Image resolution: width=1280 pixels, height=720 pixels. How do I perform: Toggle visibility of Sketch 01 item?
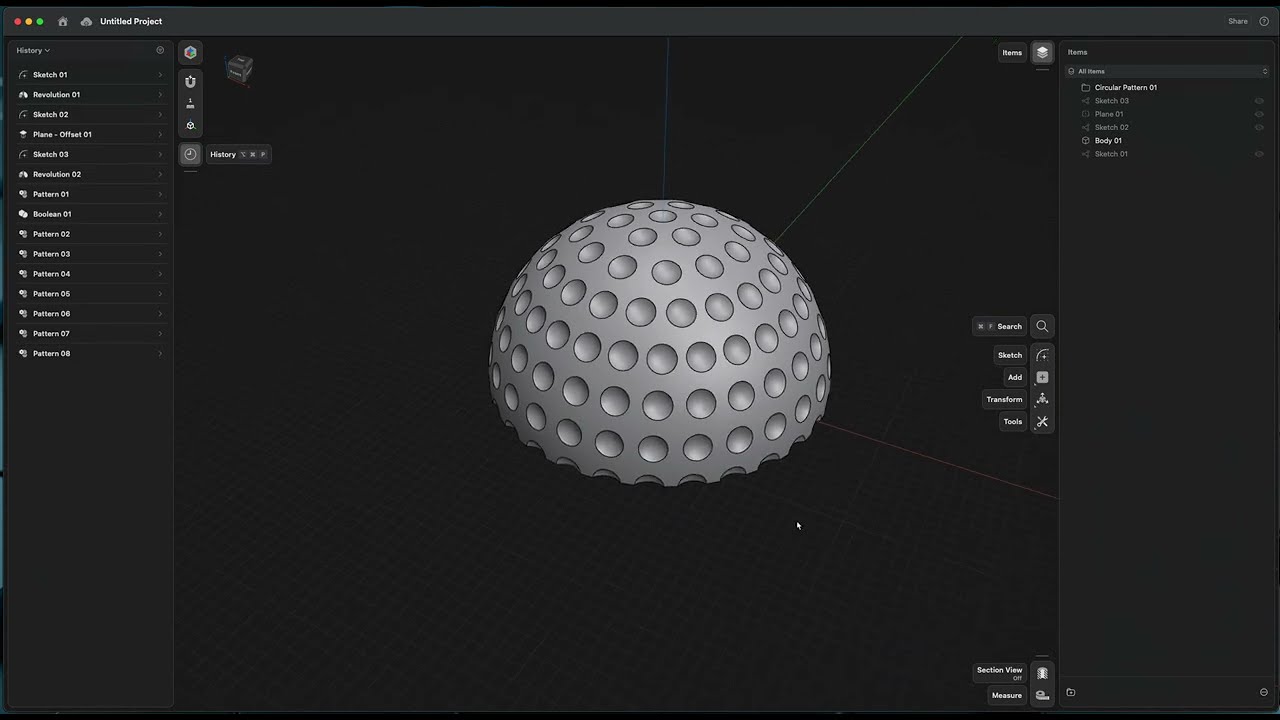tap(1259, 154)
